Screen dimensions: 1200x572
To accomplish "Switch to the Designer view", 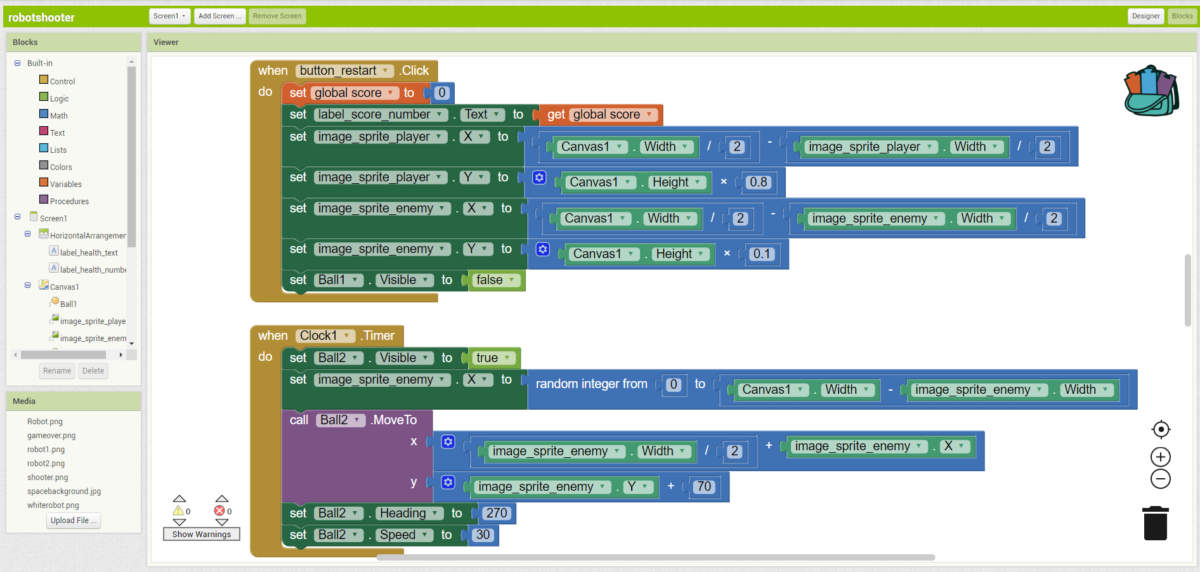I will 1145,16.
